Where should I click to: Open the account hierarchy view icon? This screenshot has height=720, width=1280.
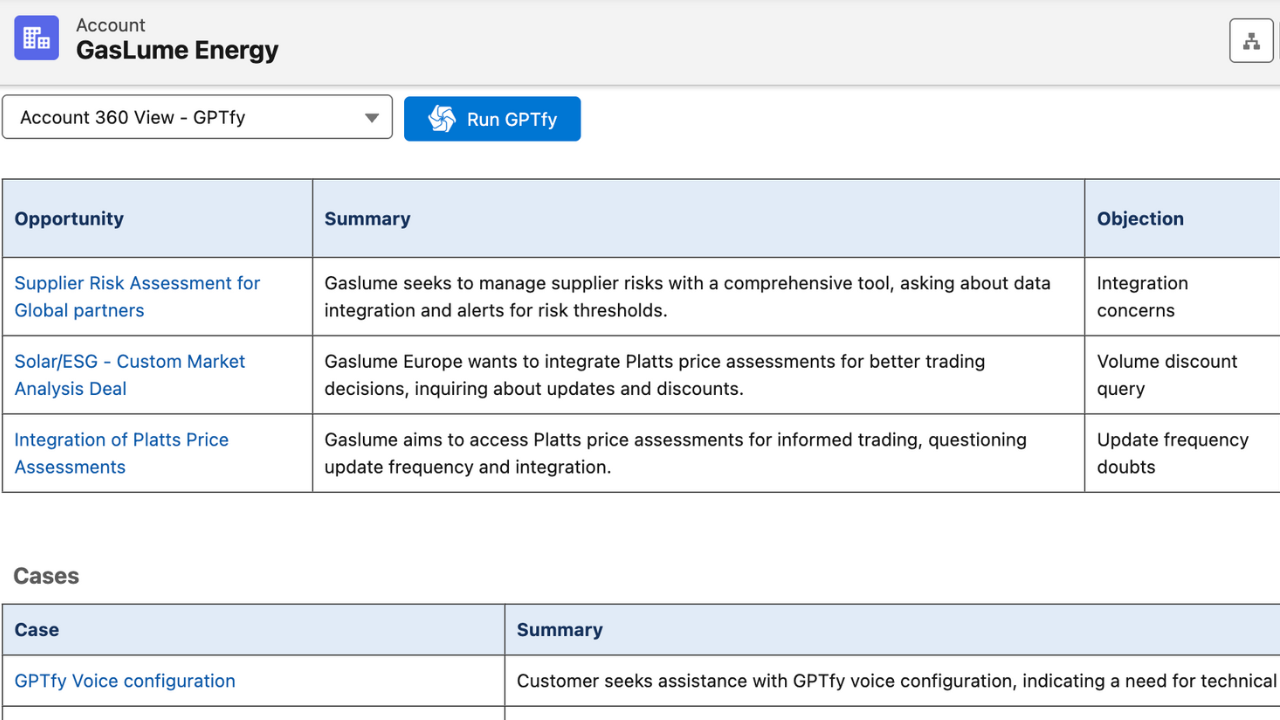[1250, 41]
